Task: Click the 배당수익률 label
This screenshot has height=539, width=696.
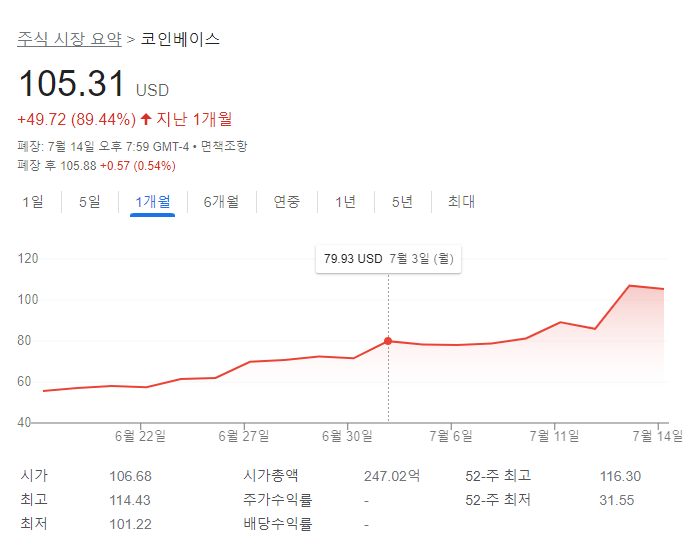Action: pos(278,524)
